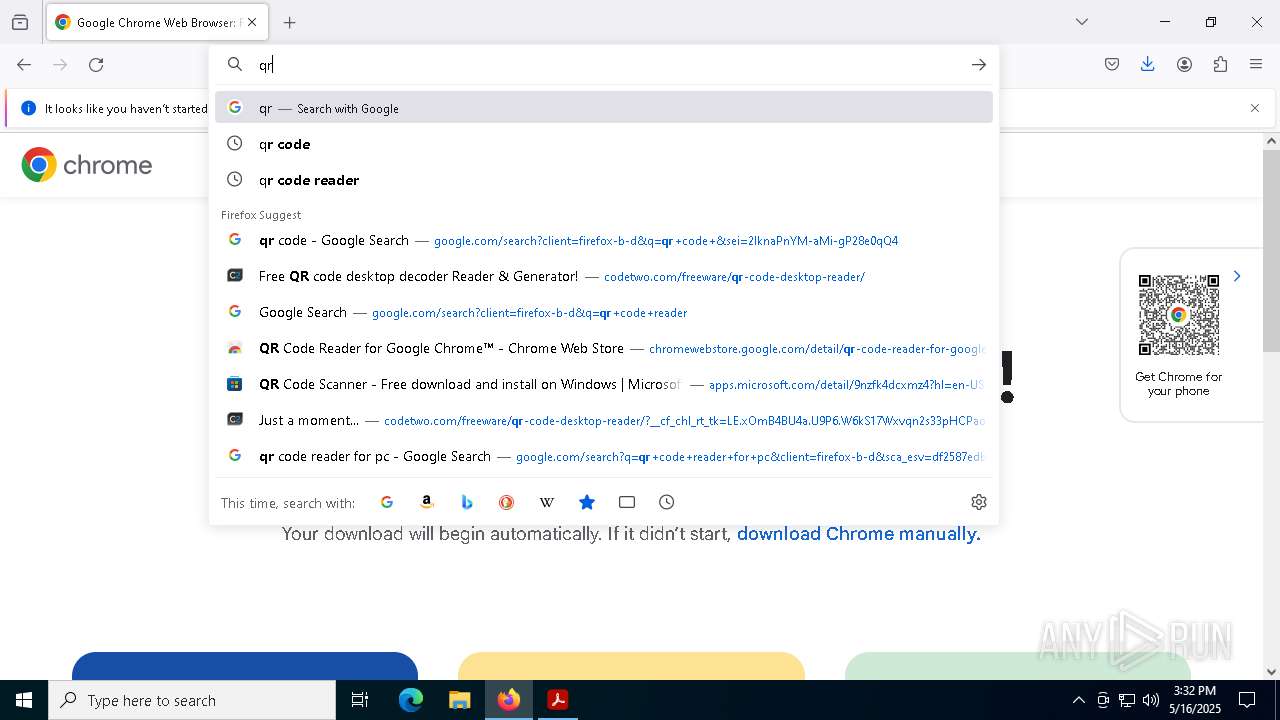Expand the QR card chevron arrow
Viewport: 1280px width, 720px height.
click(x=1237, y=276)
